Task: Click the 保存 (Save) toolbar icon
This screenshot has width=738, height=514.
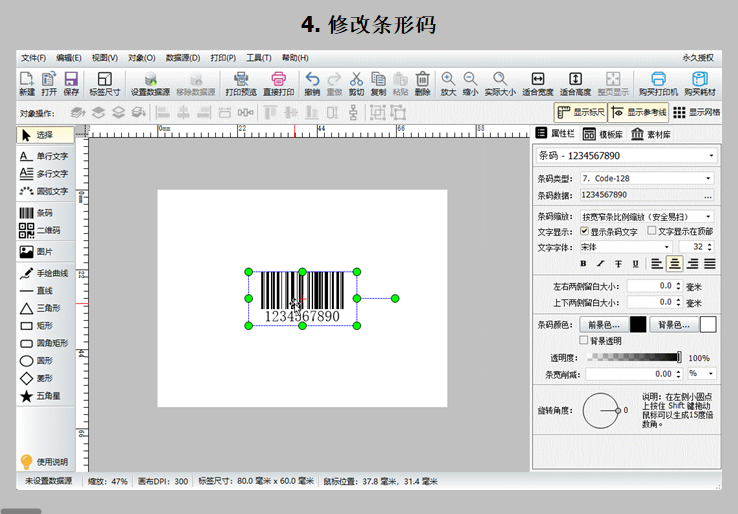Action: click(x=71, y=84)
